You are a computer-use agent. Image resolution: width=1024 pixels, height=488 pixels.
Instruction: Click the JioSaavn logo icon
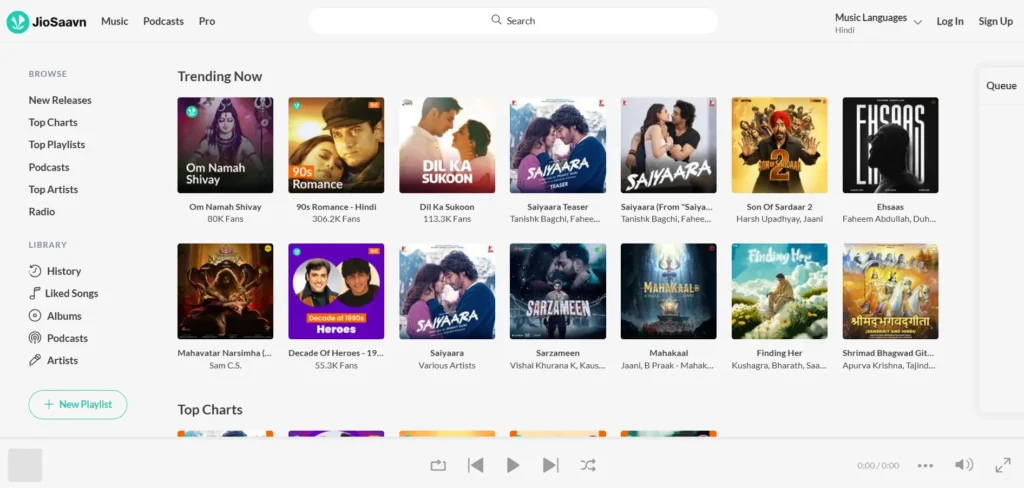click(18, 22)
